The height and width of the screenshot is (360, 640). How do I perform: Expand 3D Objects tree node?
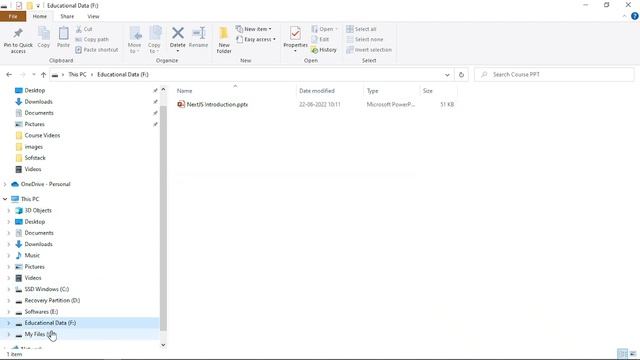pos(9,210)
